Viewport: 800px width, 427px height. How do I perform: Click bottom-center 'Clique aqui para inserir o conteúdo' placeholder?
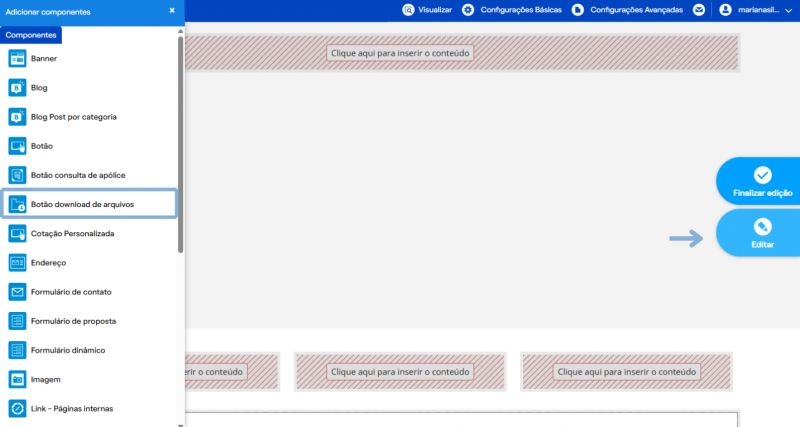(400, 372)
